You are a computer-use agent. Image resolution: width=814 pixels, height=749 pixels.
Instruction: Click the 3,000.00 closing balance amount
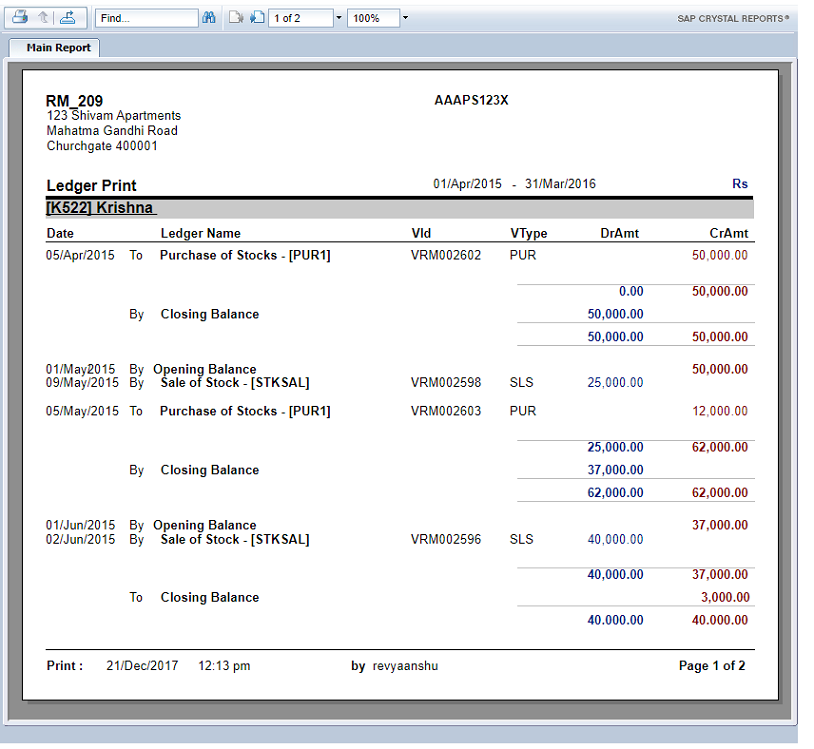pyautogui.click(x=725, y=597)
